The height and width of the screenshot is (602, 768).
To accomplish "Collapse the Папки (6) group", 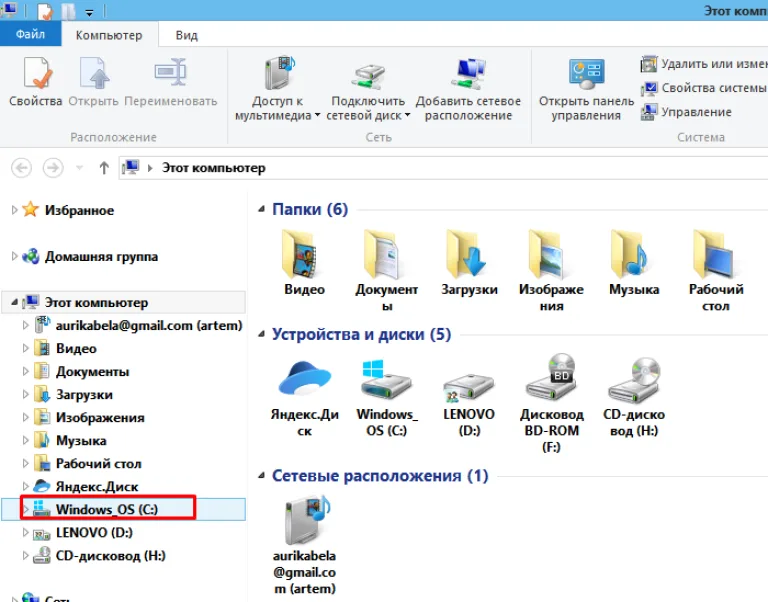I will [262, 209].
